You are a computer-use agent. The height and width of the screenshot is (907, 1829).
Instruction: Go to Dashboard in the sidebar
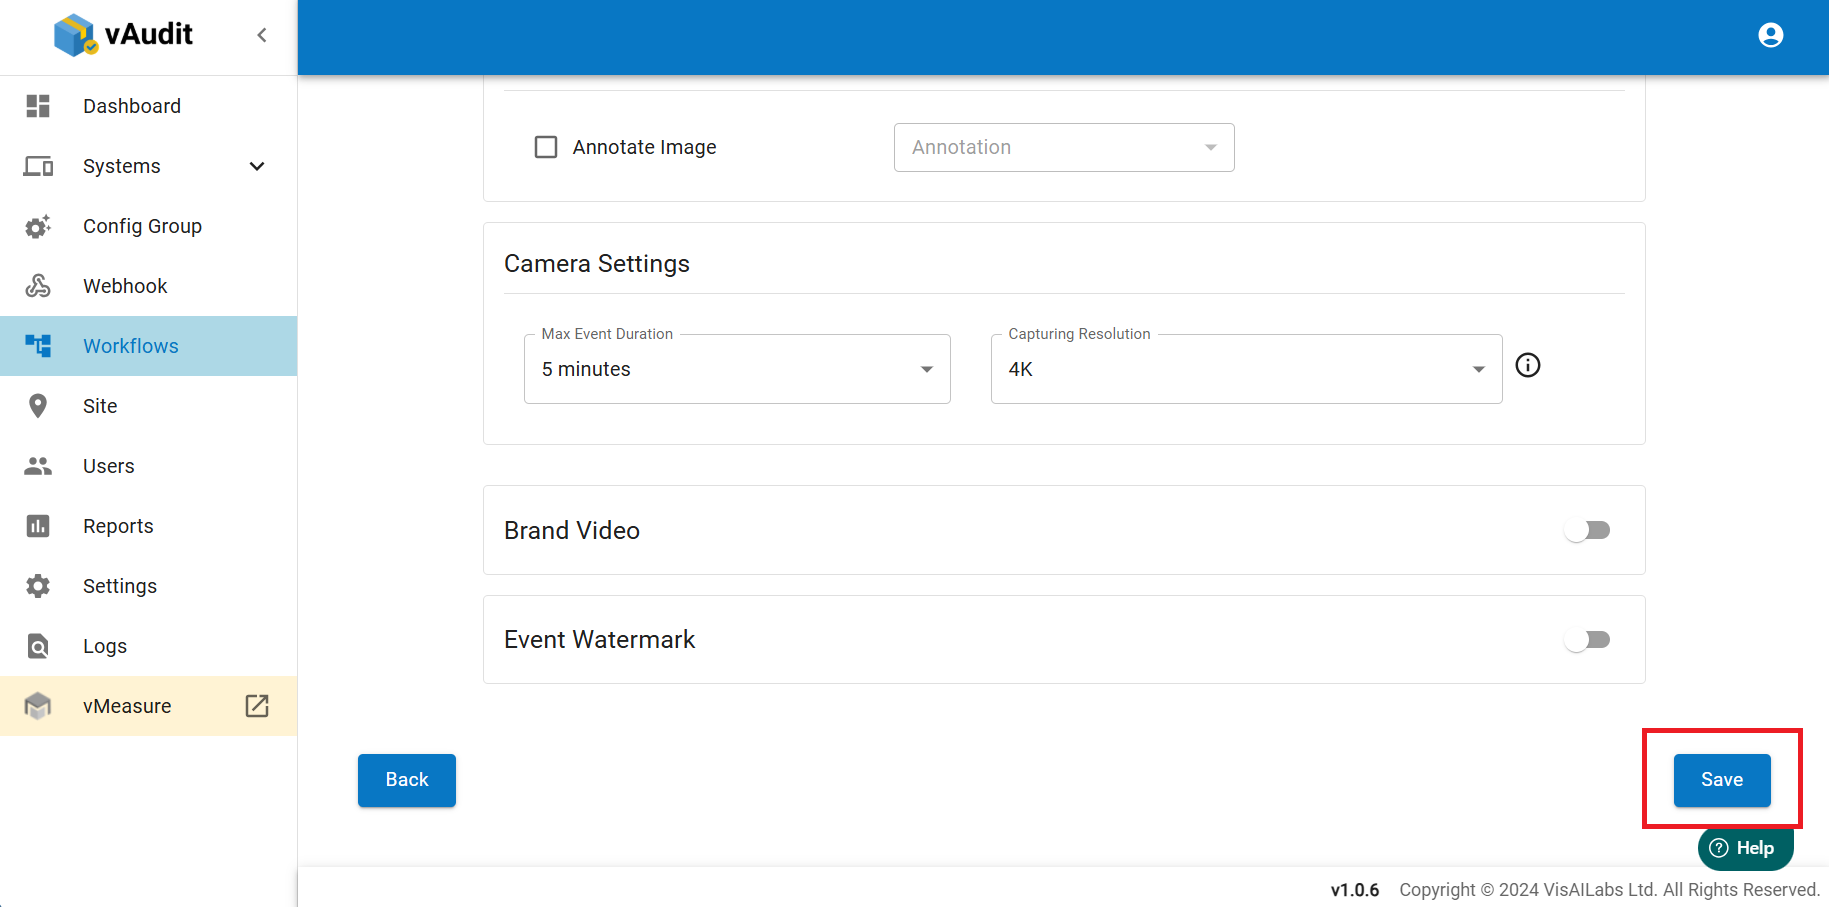click(x=148, y=106)
